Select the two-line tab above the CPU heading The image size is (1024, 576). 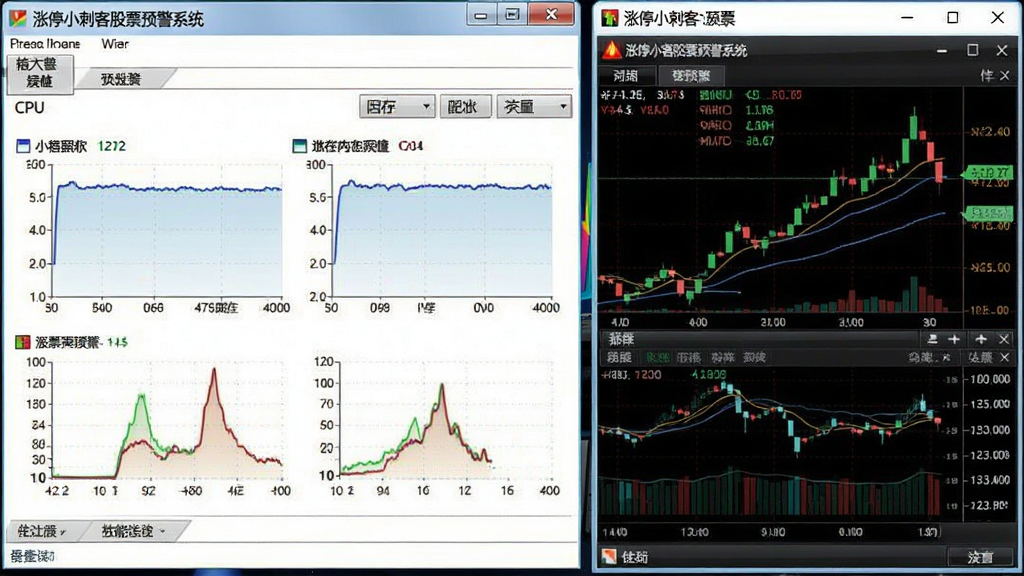tap(40, 73)
